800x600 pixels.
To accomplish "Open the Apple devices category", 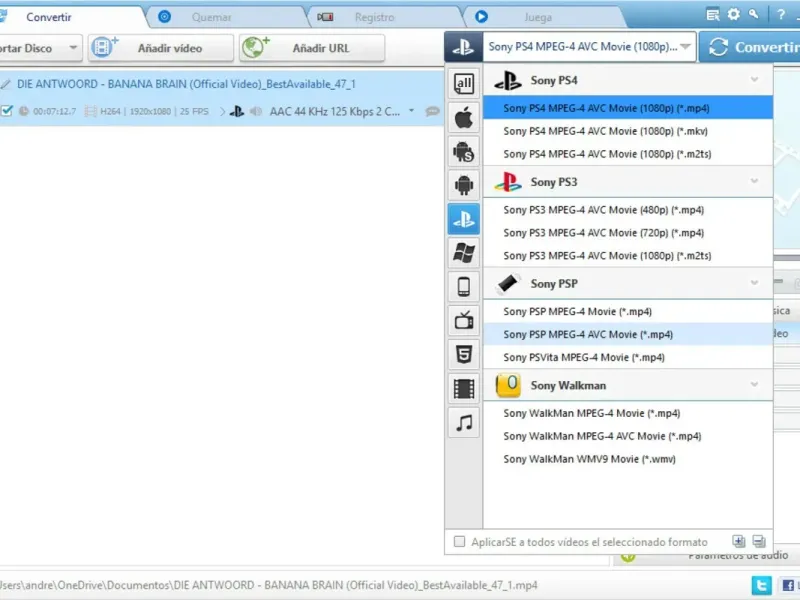I will (463, 118).
